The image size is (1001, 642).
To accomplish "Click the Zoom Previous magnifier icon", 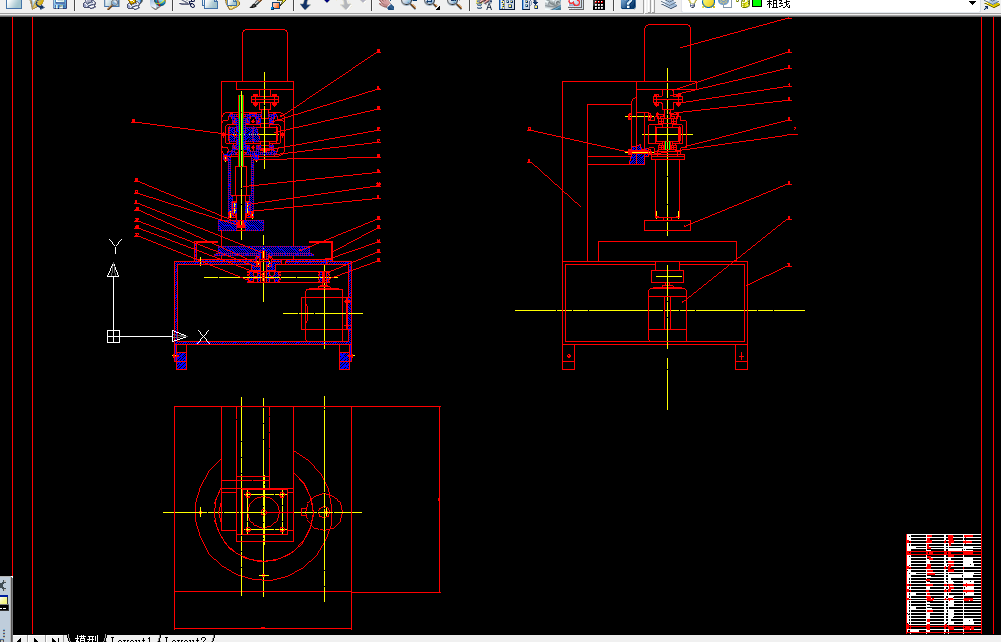I will (x=455, y=4).
